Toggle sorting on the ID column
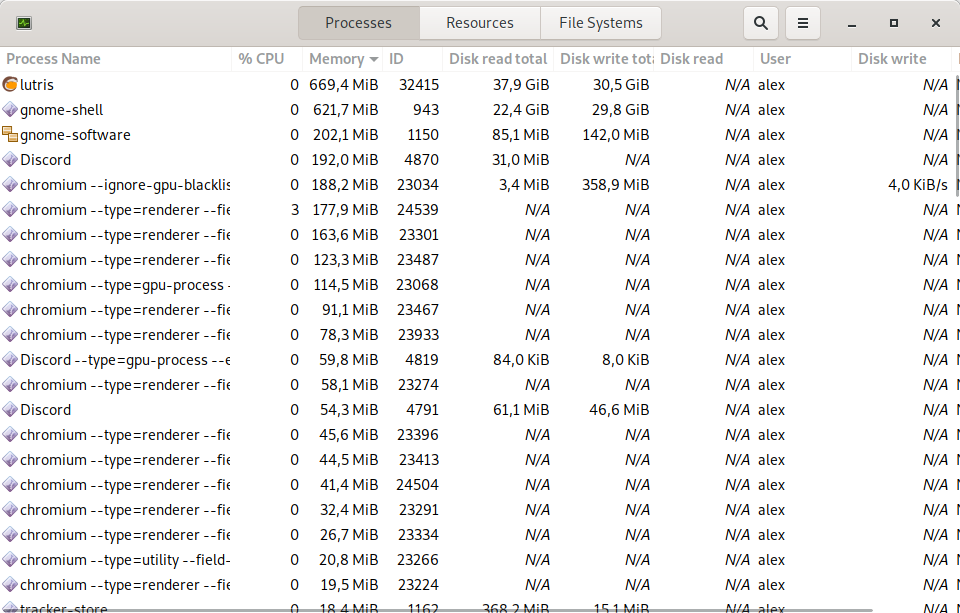The image size is (960, 613). tap(410, 59)
